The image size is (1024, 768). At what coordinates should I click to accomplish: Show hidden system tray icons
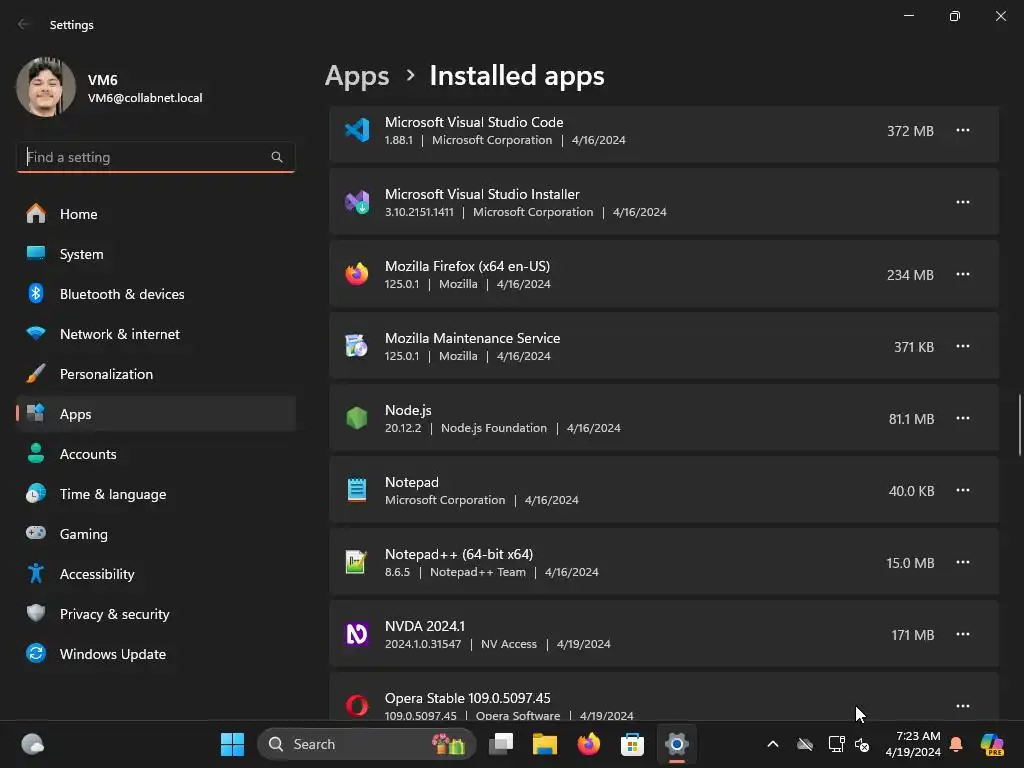click(x=772, y=744)
